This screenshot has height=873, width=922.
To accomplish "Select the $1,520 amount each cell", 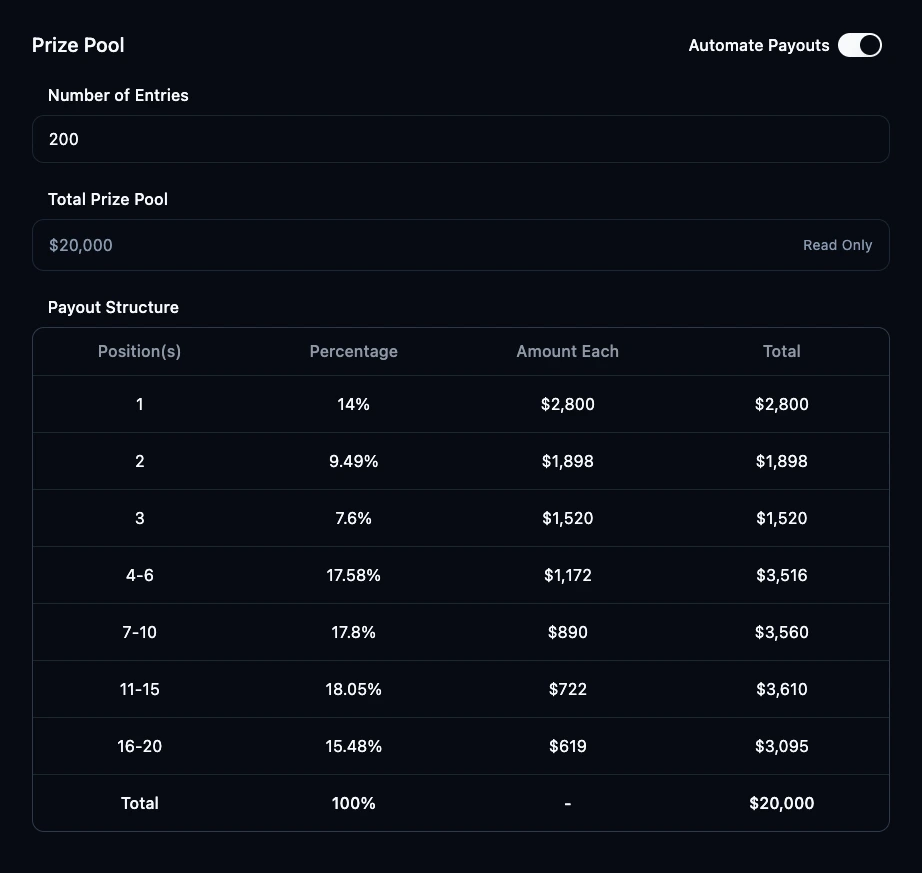I will (x=567, y=518).
